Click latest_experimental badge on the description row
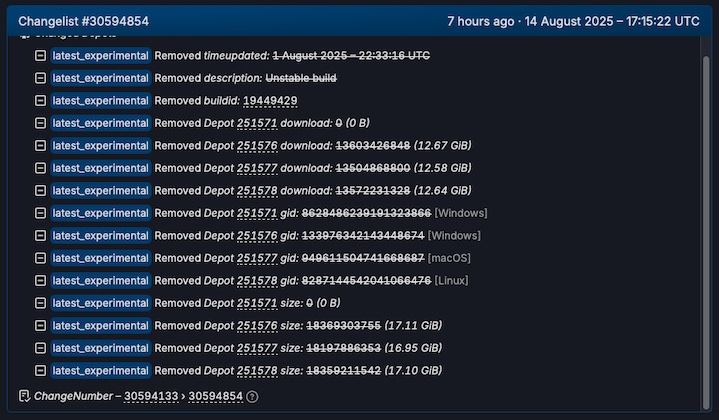This screenshot has width=719, height=420. [x=100, y=78]
